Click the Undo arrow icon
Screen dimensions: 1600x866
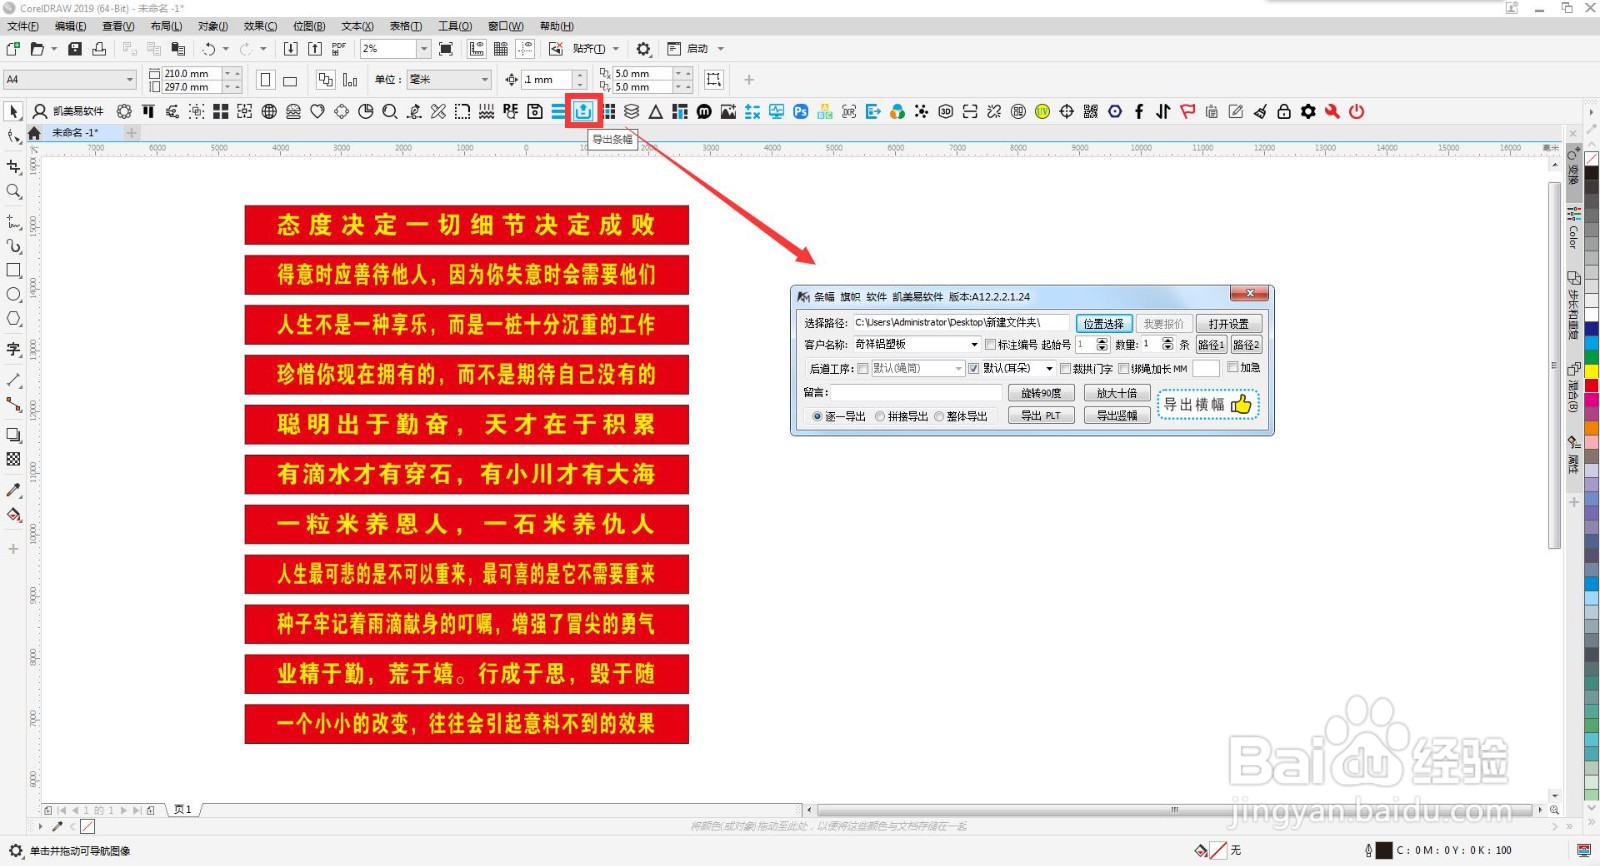[208, 49]
